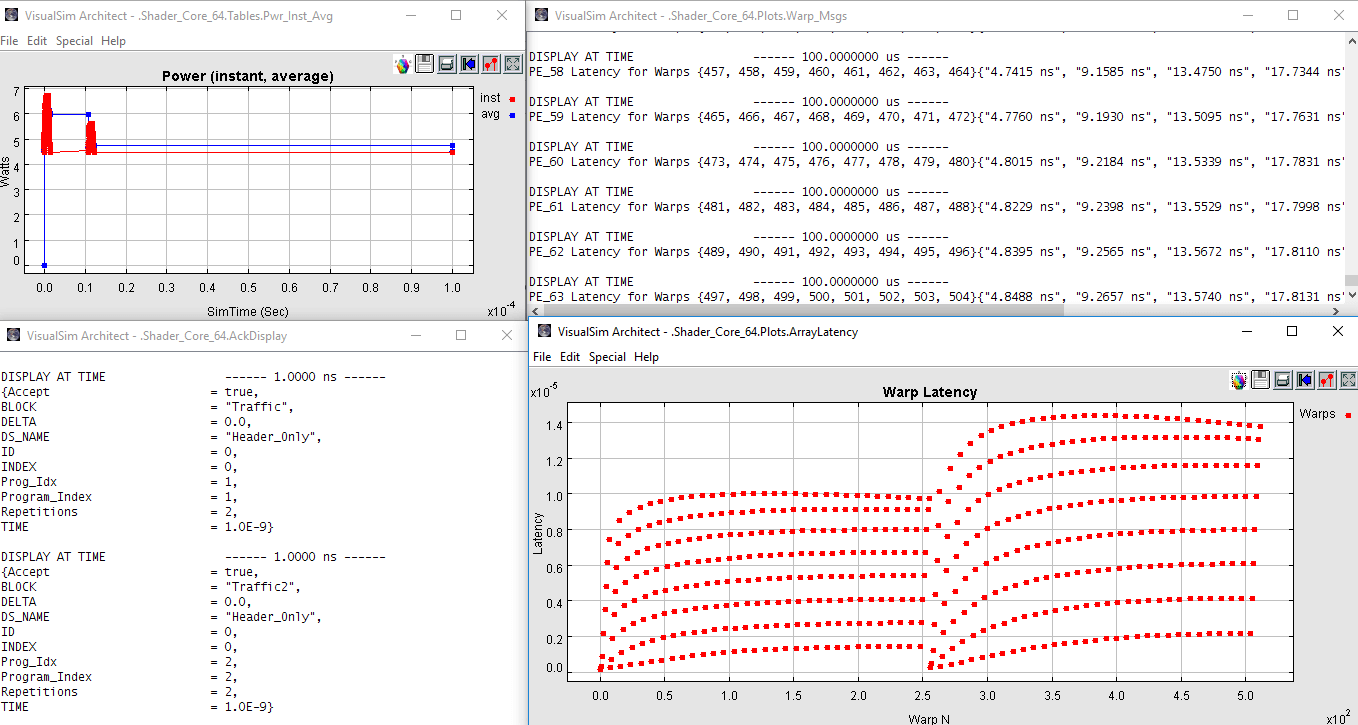Open plot format settings in Power plot
Image resolution: width=1358 pixels, height=725 pixels.
[x=491, y=64]
